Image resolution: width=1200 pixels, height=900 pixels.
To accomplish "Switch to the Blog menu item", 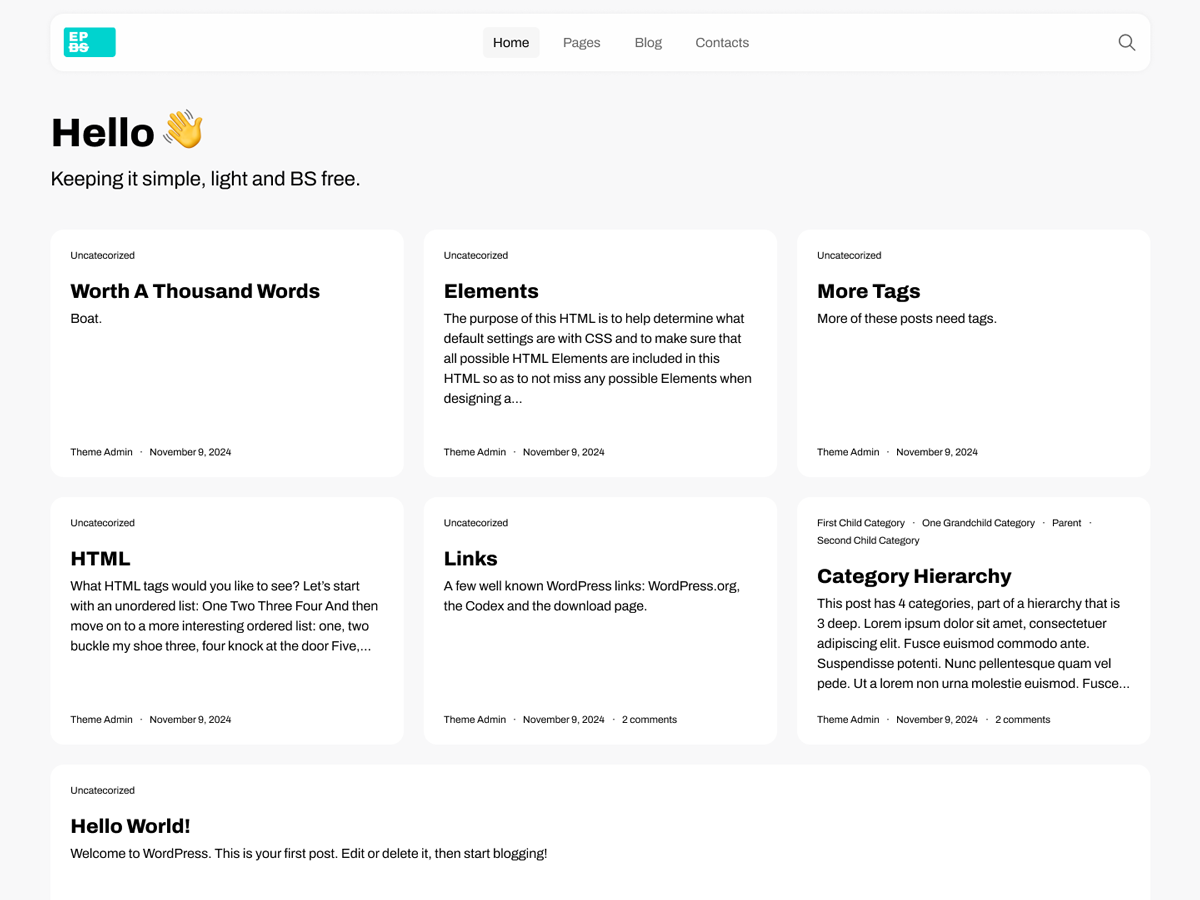I will (x=648, y=42).
